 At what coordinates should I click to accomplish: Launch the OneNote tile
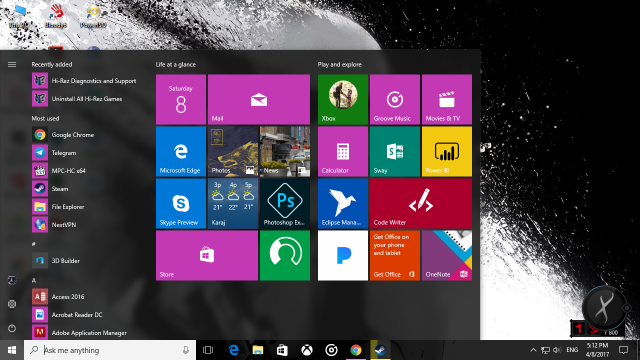pos(447,256)
